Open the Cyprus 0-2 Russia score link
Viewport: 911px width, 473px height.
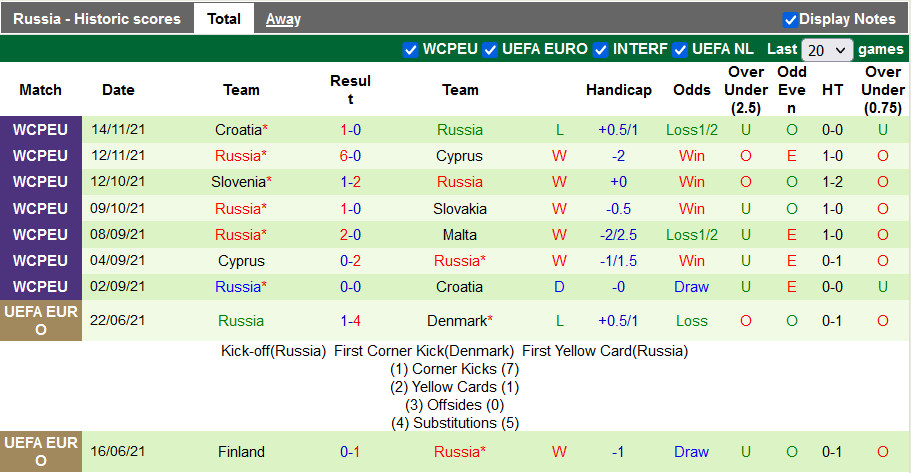(350, 261)
